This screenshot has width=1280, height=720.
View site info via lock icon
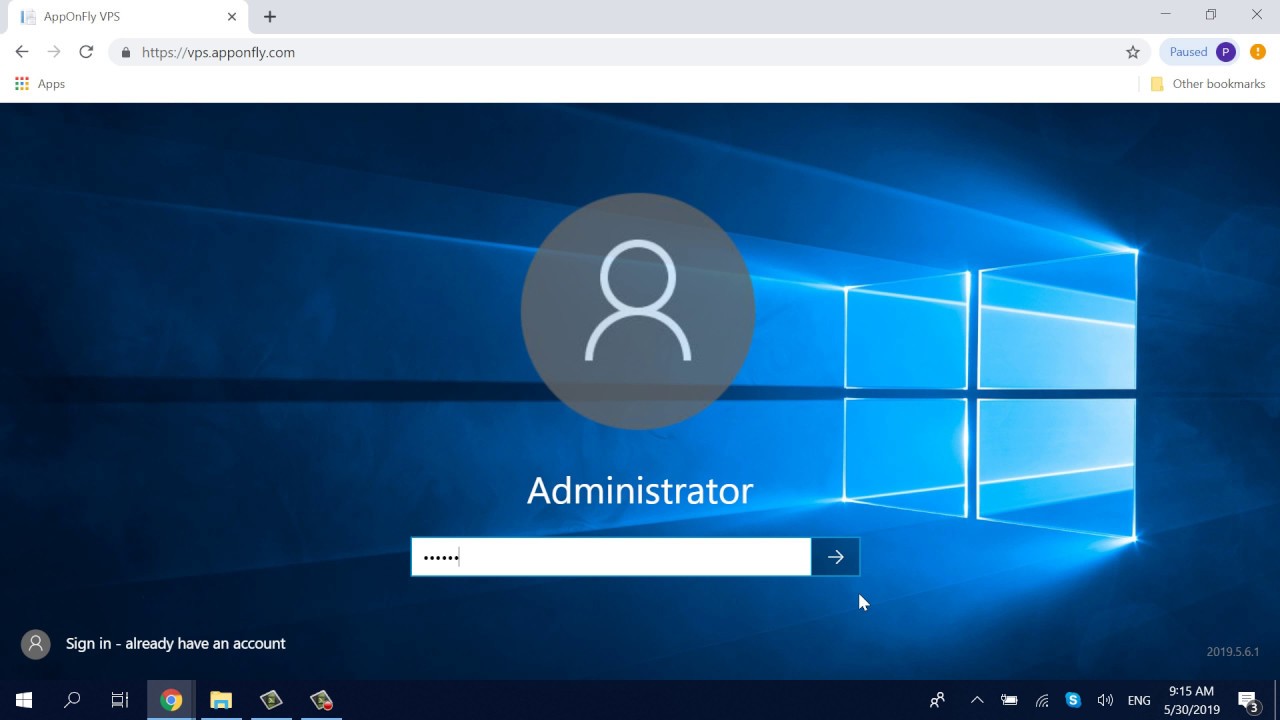tap(125, 52)
